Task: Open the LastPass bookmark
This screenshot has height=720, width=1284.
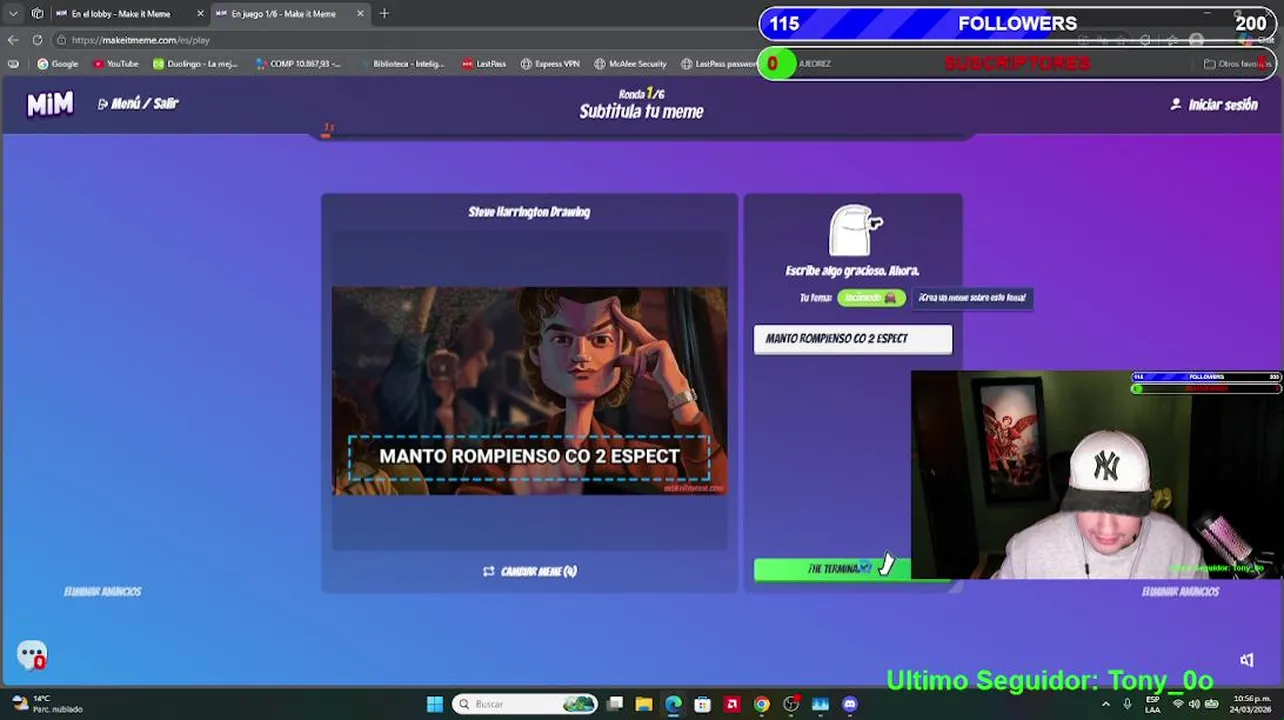Action: (x=484, y=64)
